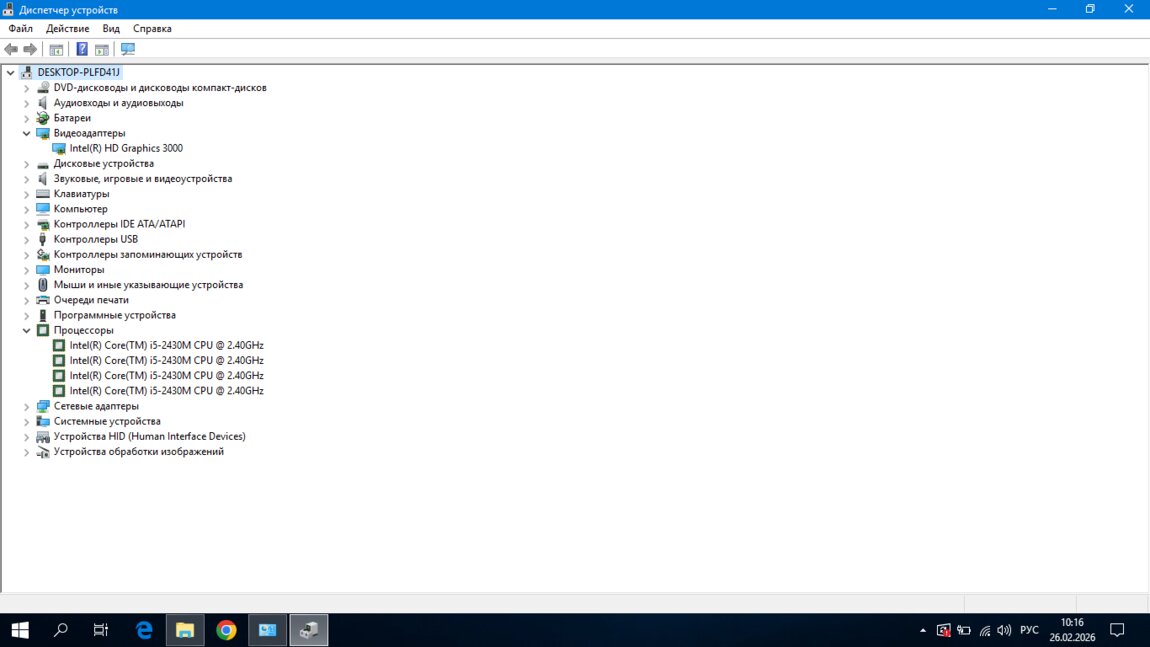Image resolution: width=1150 pixels, height=647 pixels.
Task: Show or hide the console tree icon
Action: (56, 49)
